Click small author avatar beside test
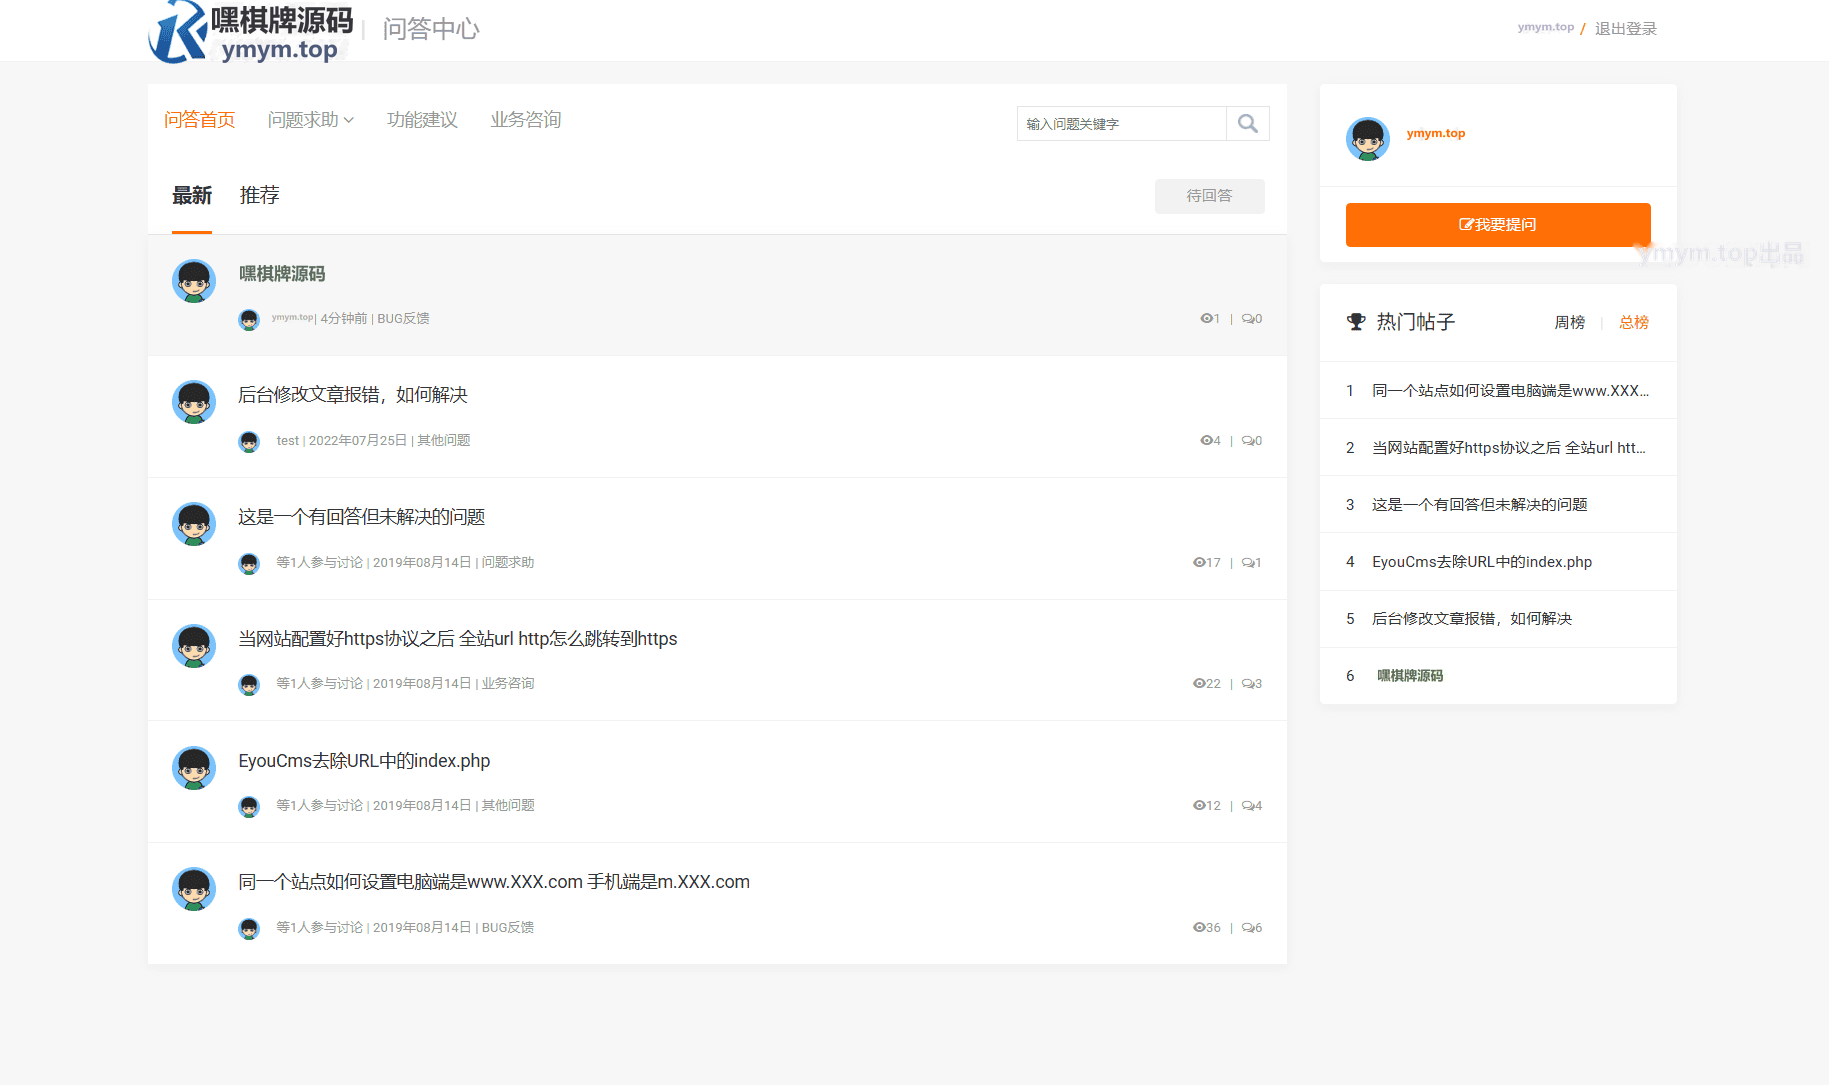The image size is (1829, 1085). point(249,441)
